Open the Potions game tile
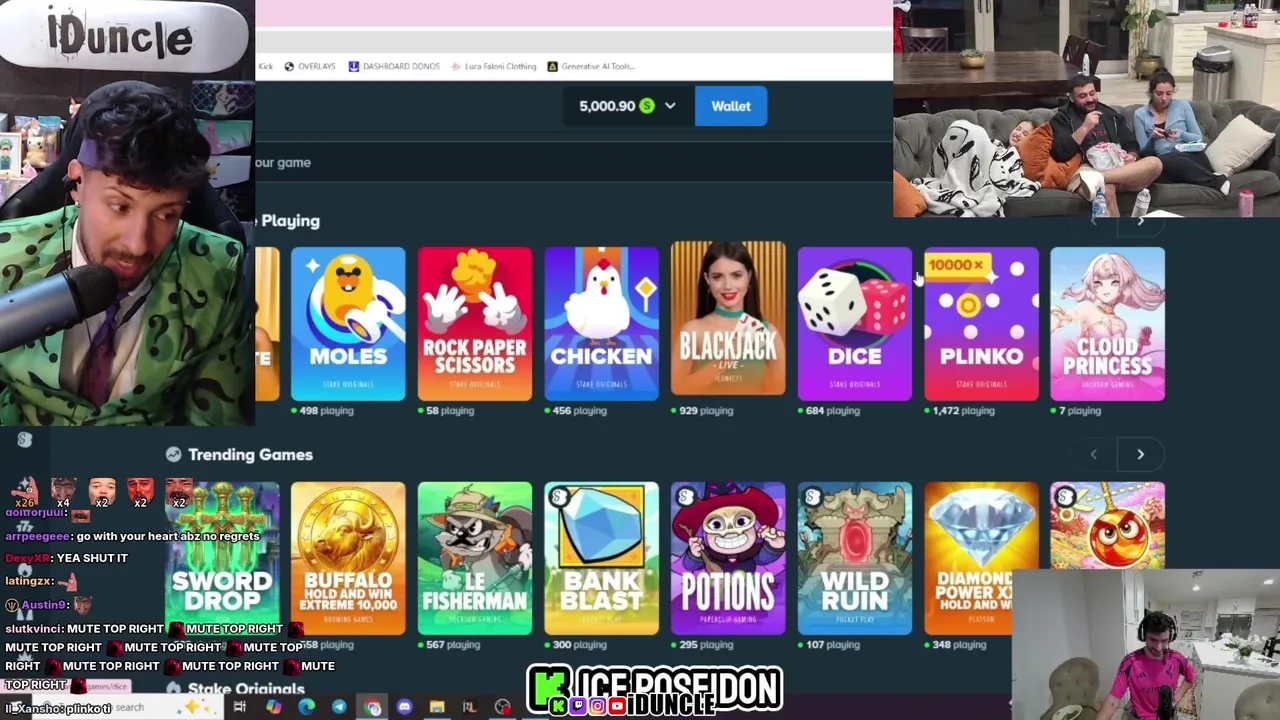 point(728,558)
